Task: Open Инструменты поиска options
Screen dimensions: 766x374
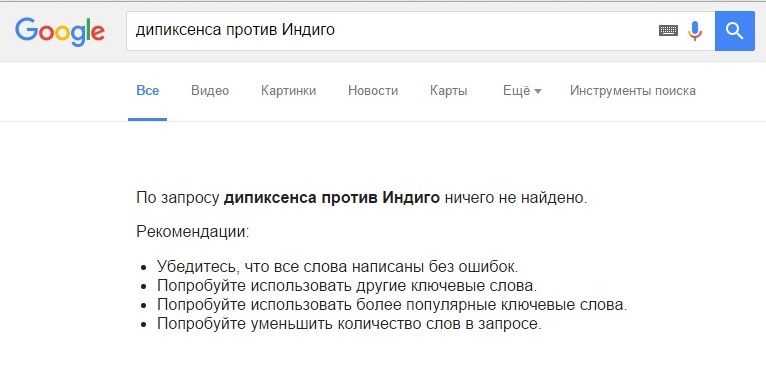Action: (x=633, y=91)
